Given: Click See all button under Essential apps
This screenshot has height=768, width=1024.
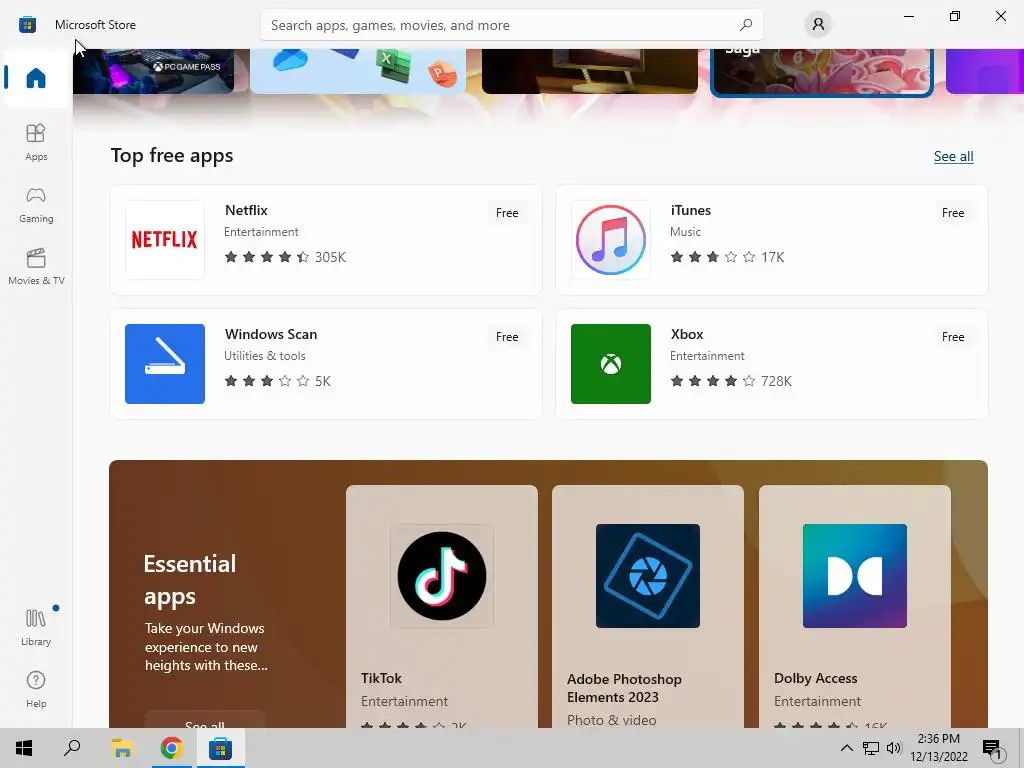Looking at the screenshot, I should [204, 720].
